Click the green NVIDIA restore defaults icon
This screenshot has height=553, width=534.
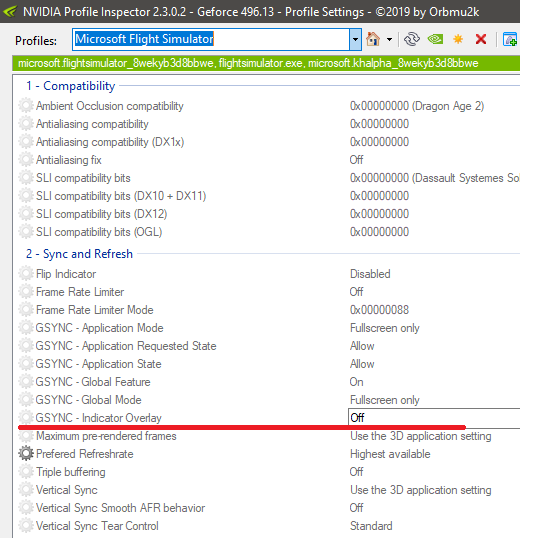(435, 39)
